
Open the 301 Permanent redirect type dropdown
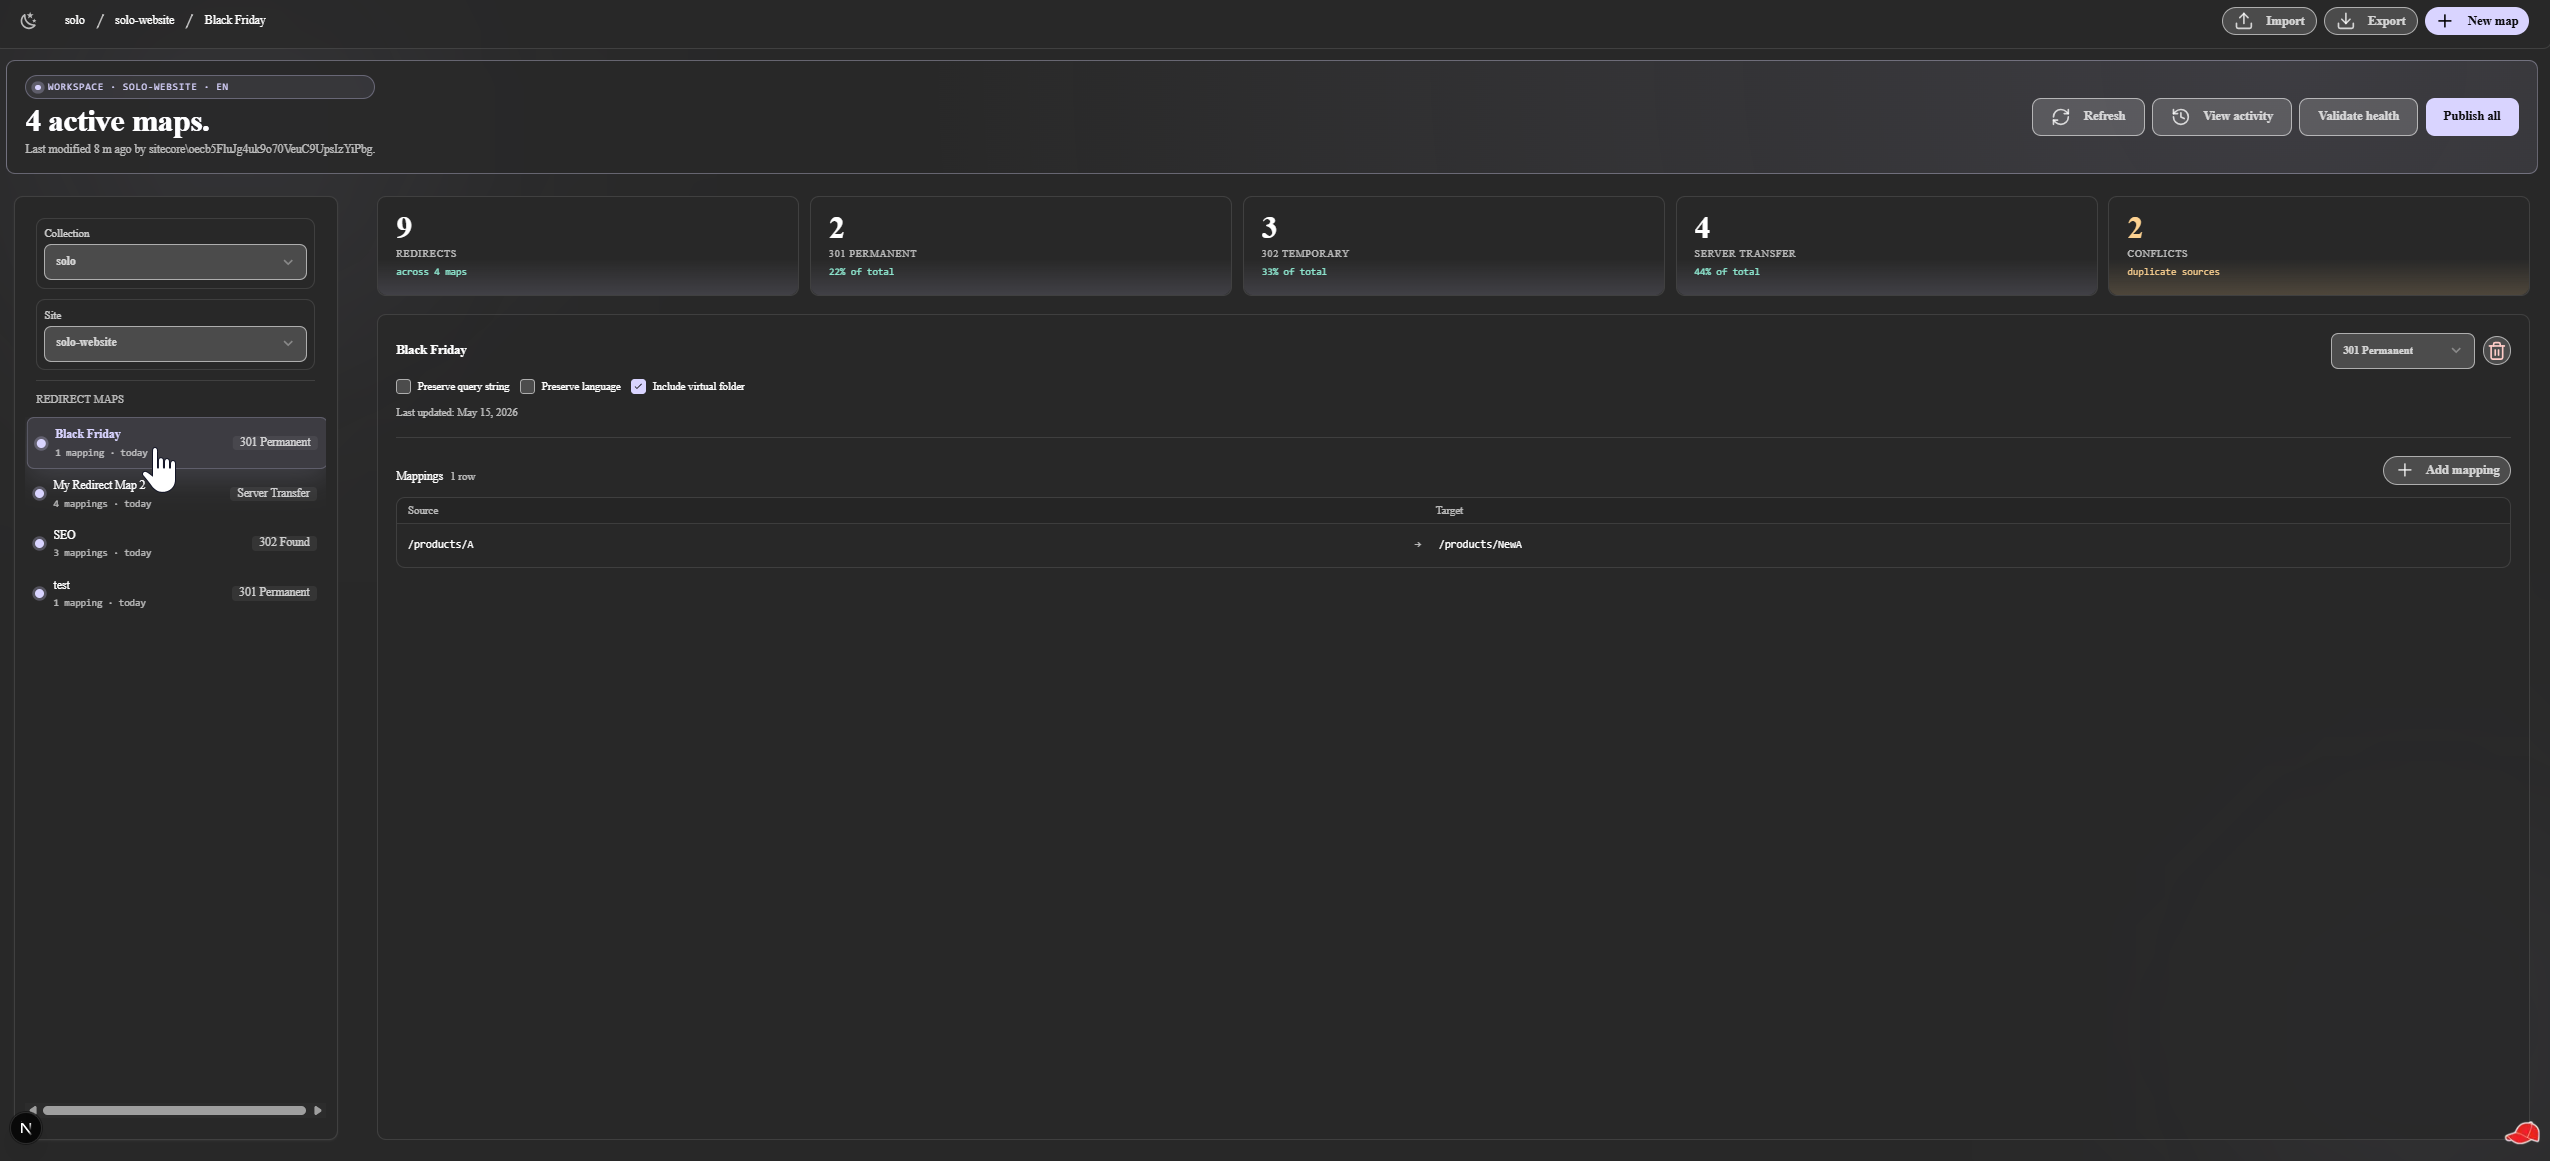2402,351
